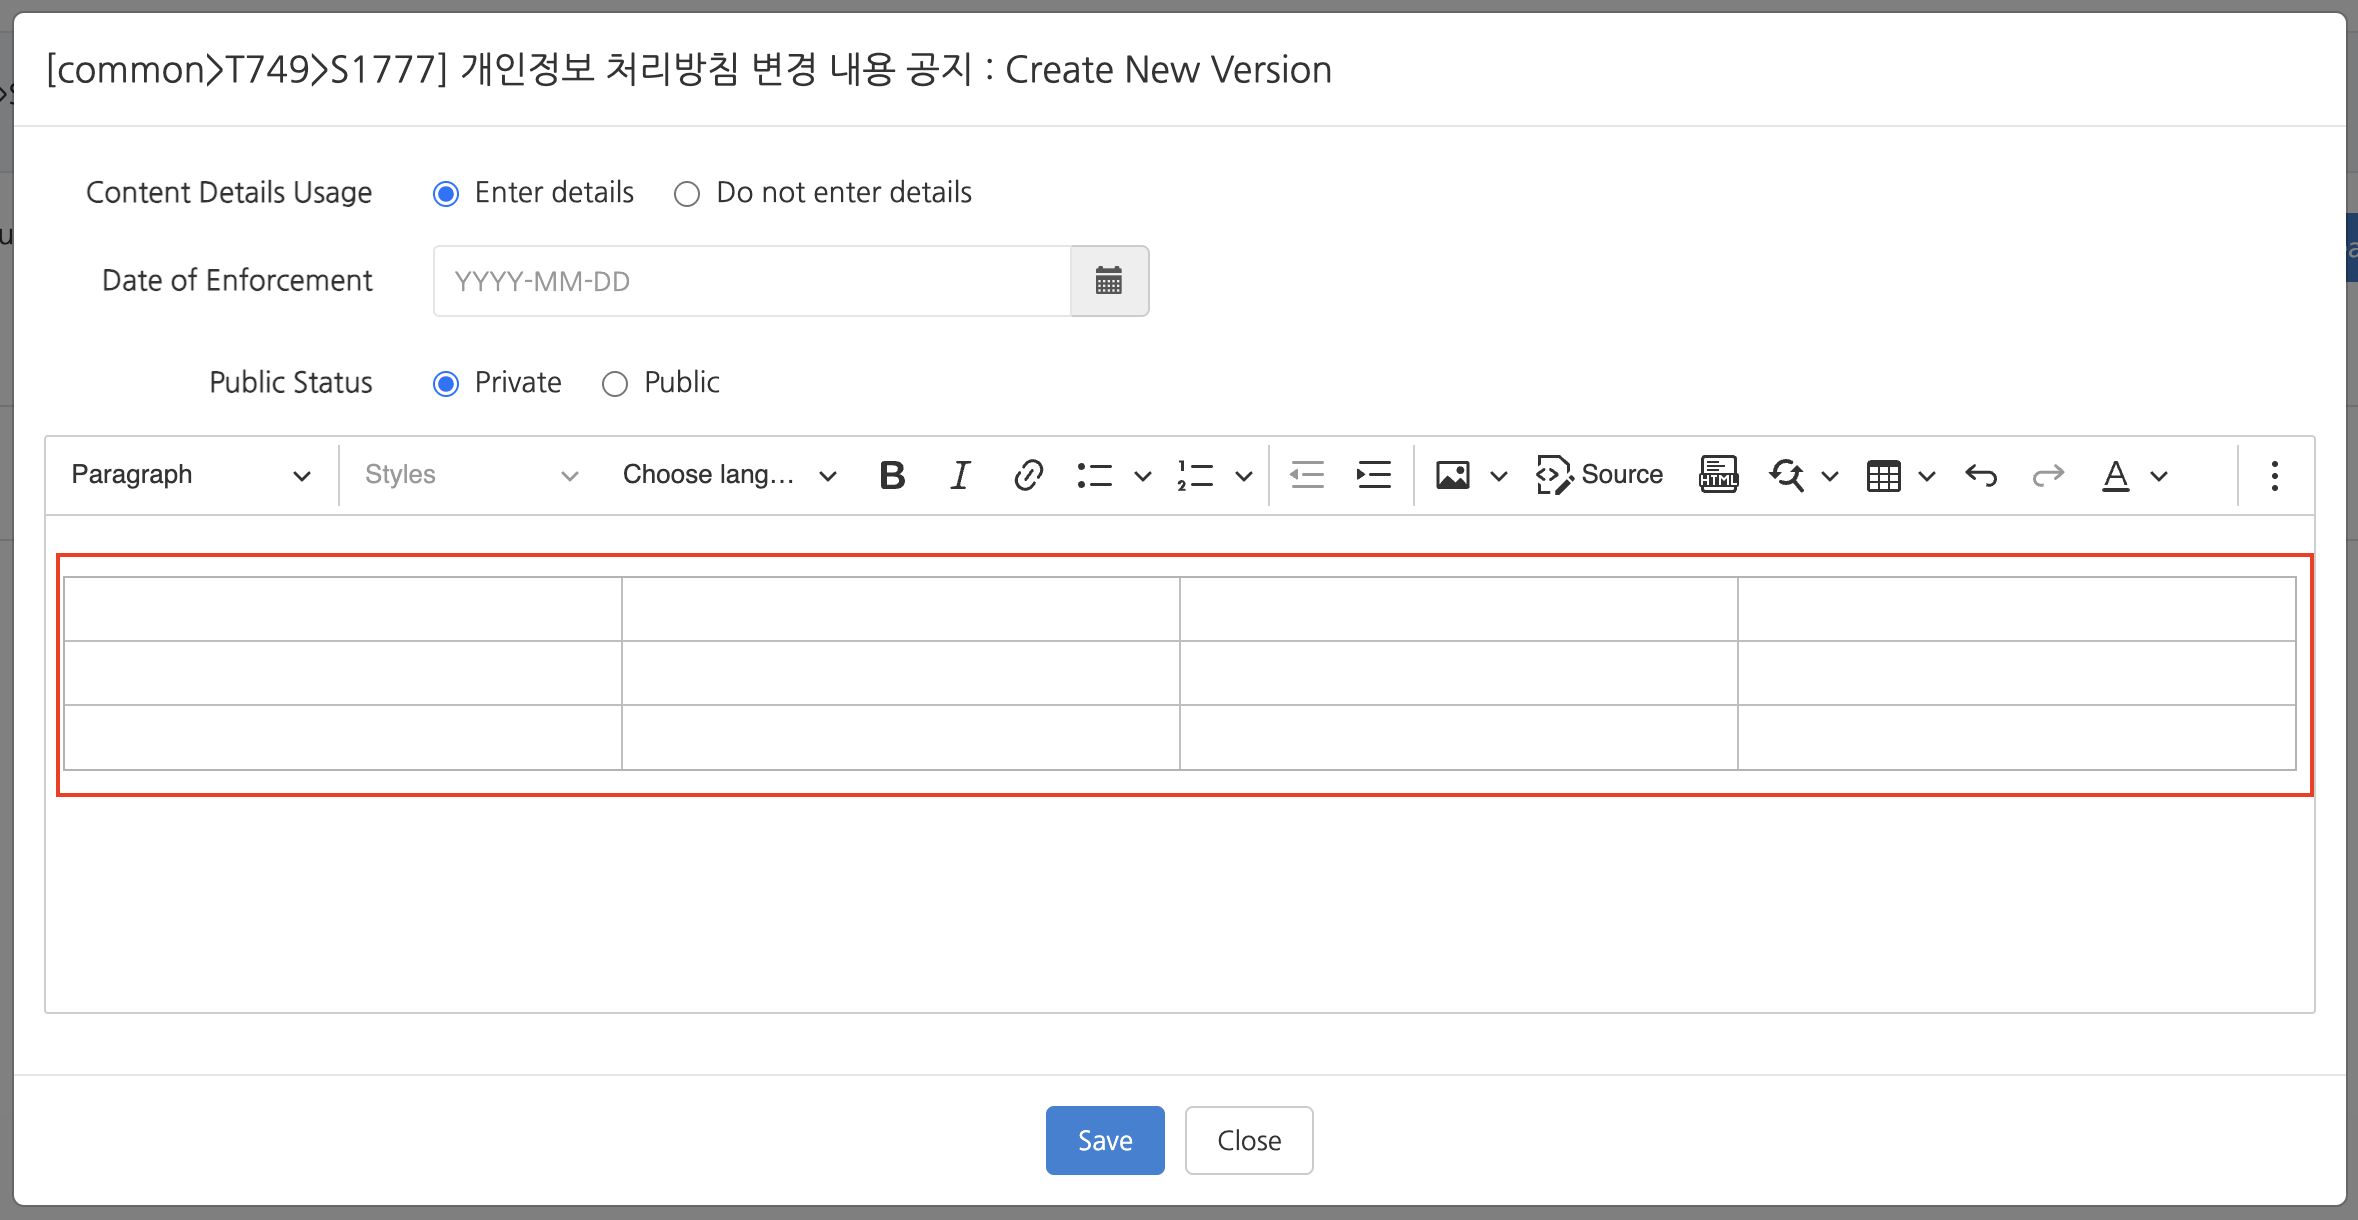Screen dimensions: 2358x1220
Task: Redo the last undone edit
Action: [x=2047, y=475]
